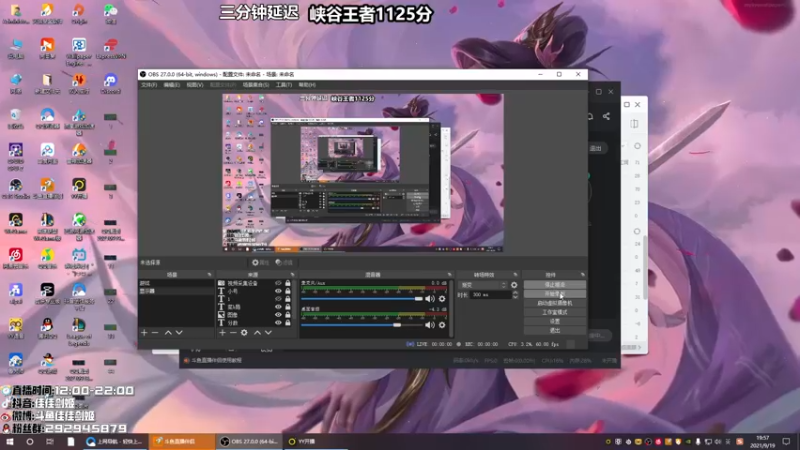Screen dimensions: 800x450
Task: Switch to 斗鱼直播伴侣 taskbar item
Action: [182, 441]
